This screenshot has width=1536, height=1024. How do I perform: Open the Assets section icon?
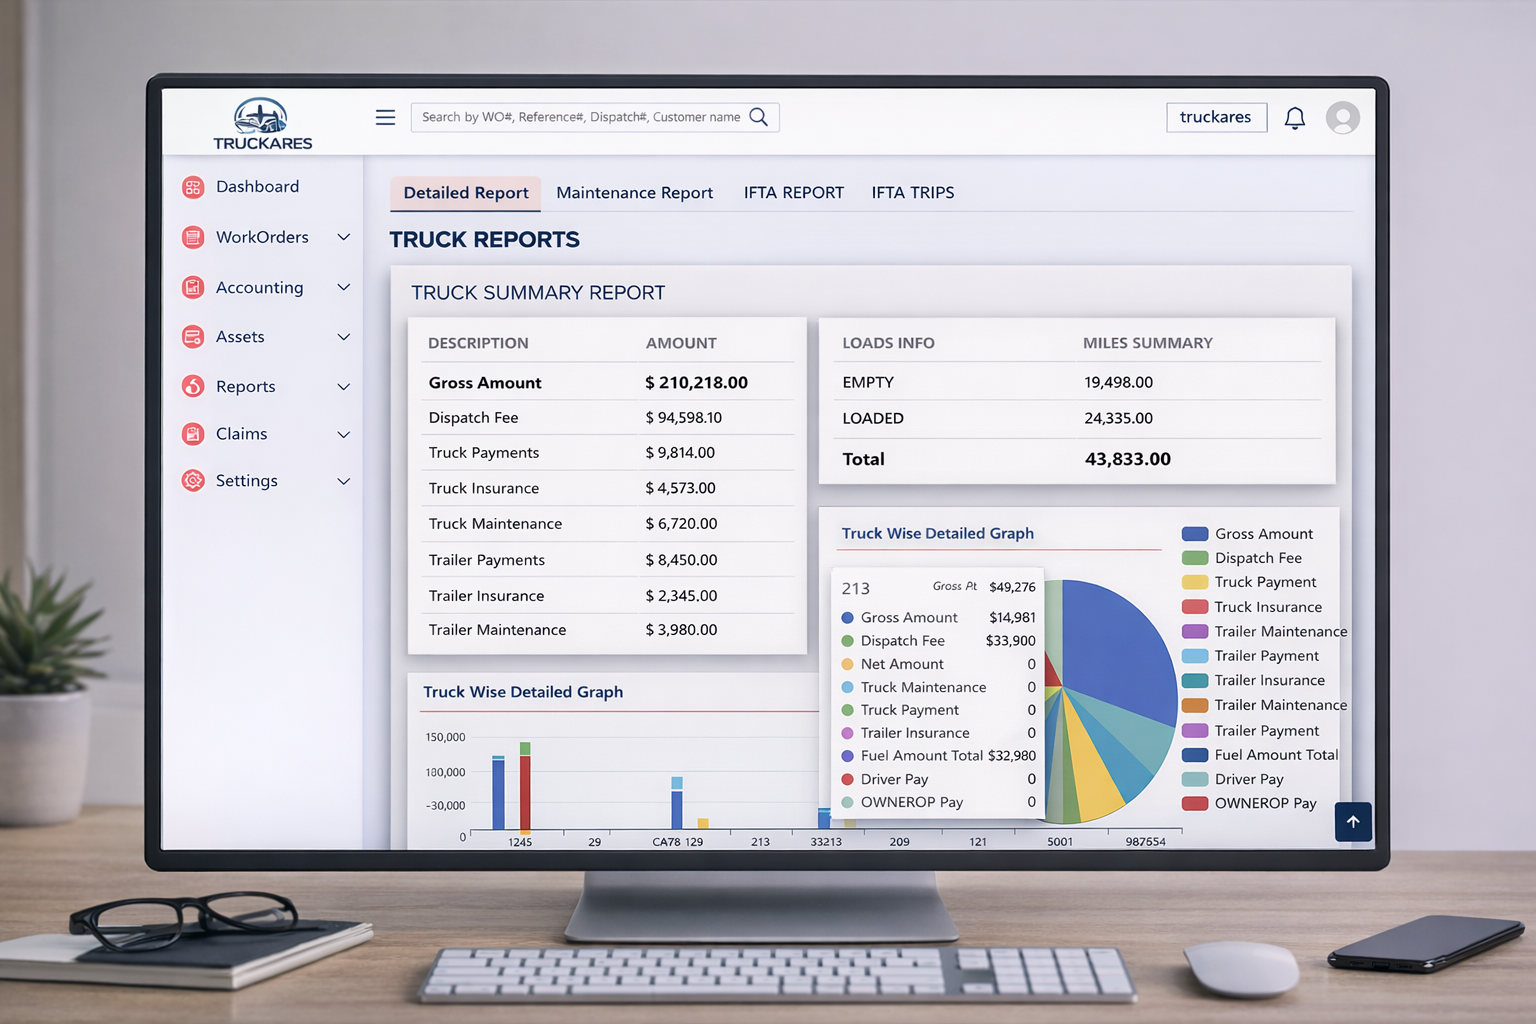click(192, 337)
